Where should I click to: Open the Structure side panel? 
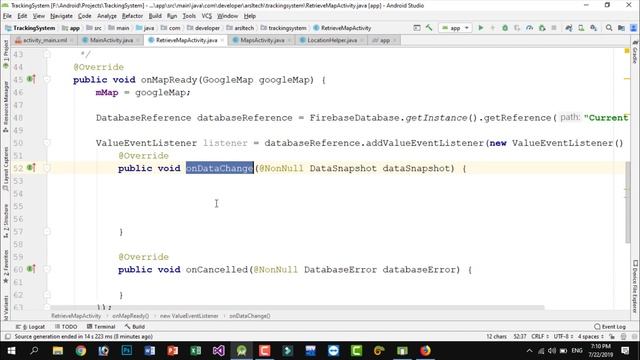[x=6, y=221]
